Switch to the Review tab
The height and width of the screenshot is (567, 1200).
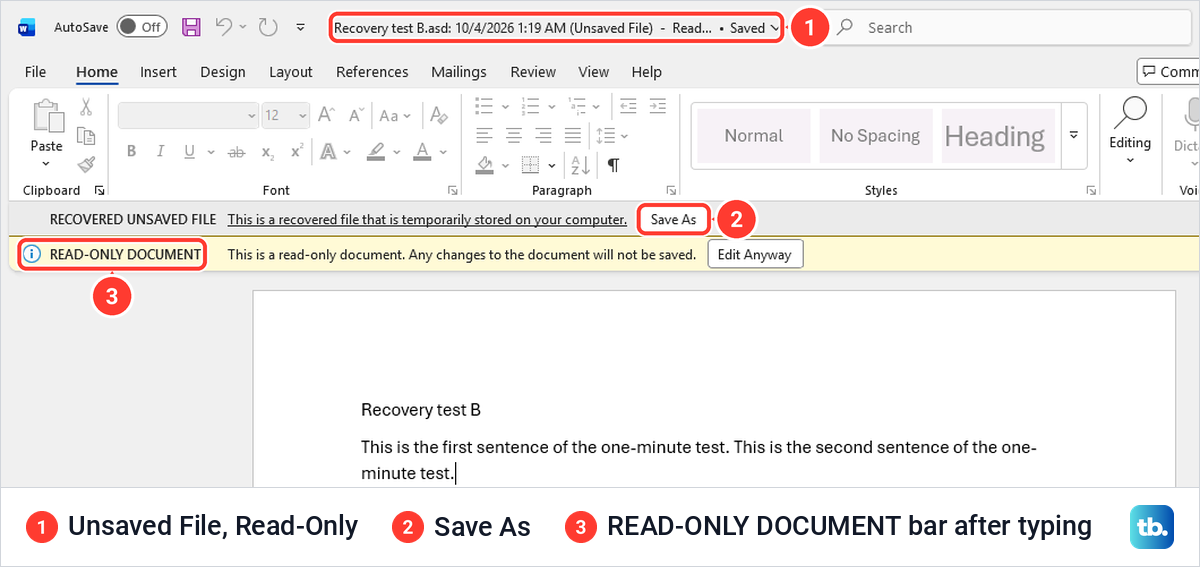click(x=533, y=72)
